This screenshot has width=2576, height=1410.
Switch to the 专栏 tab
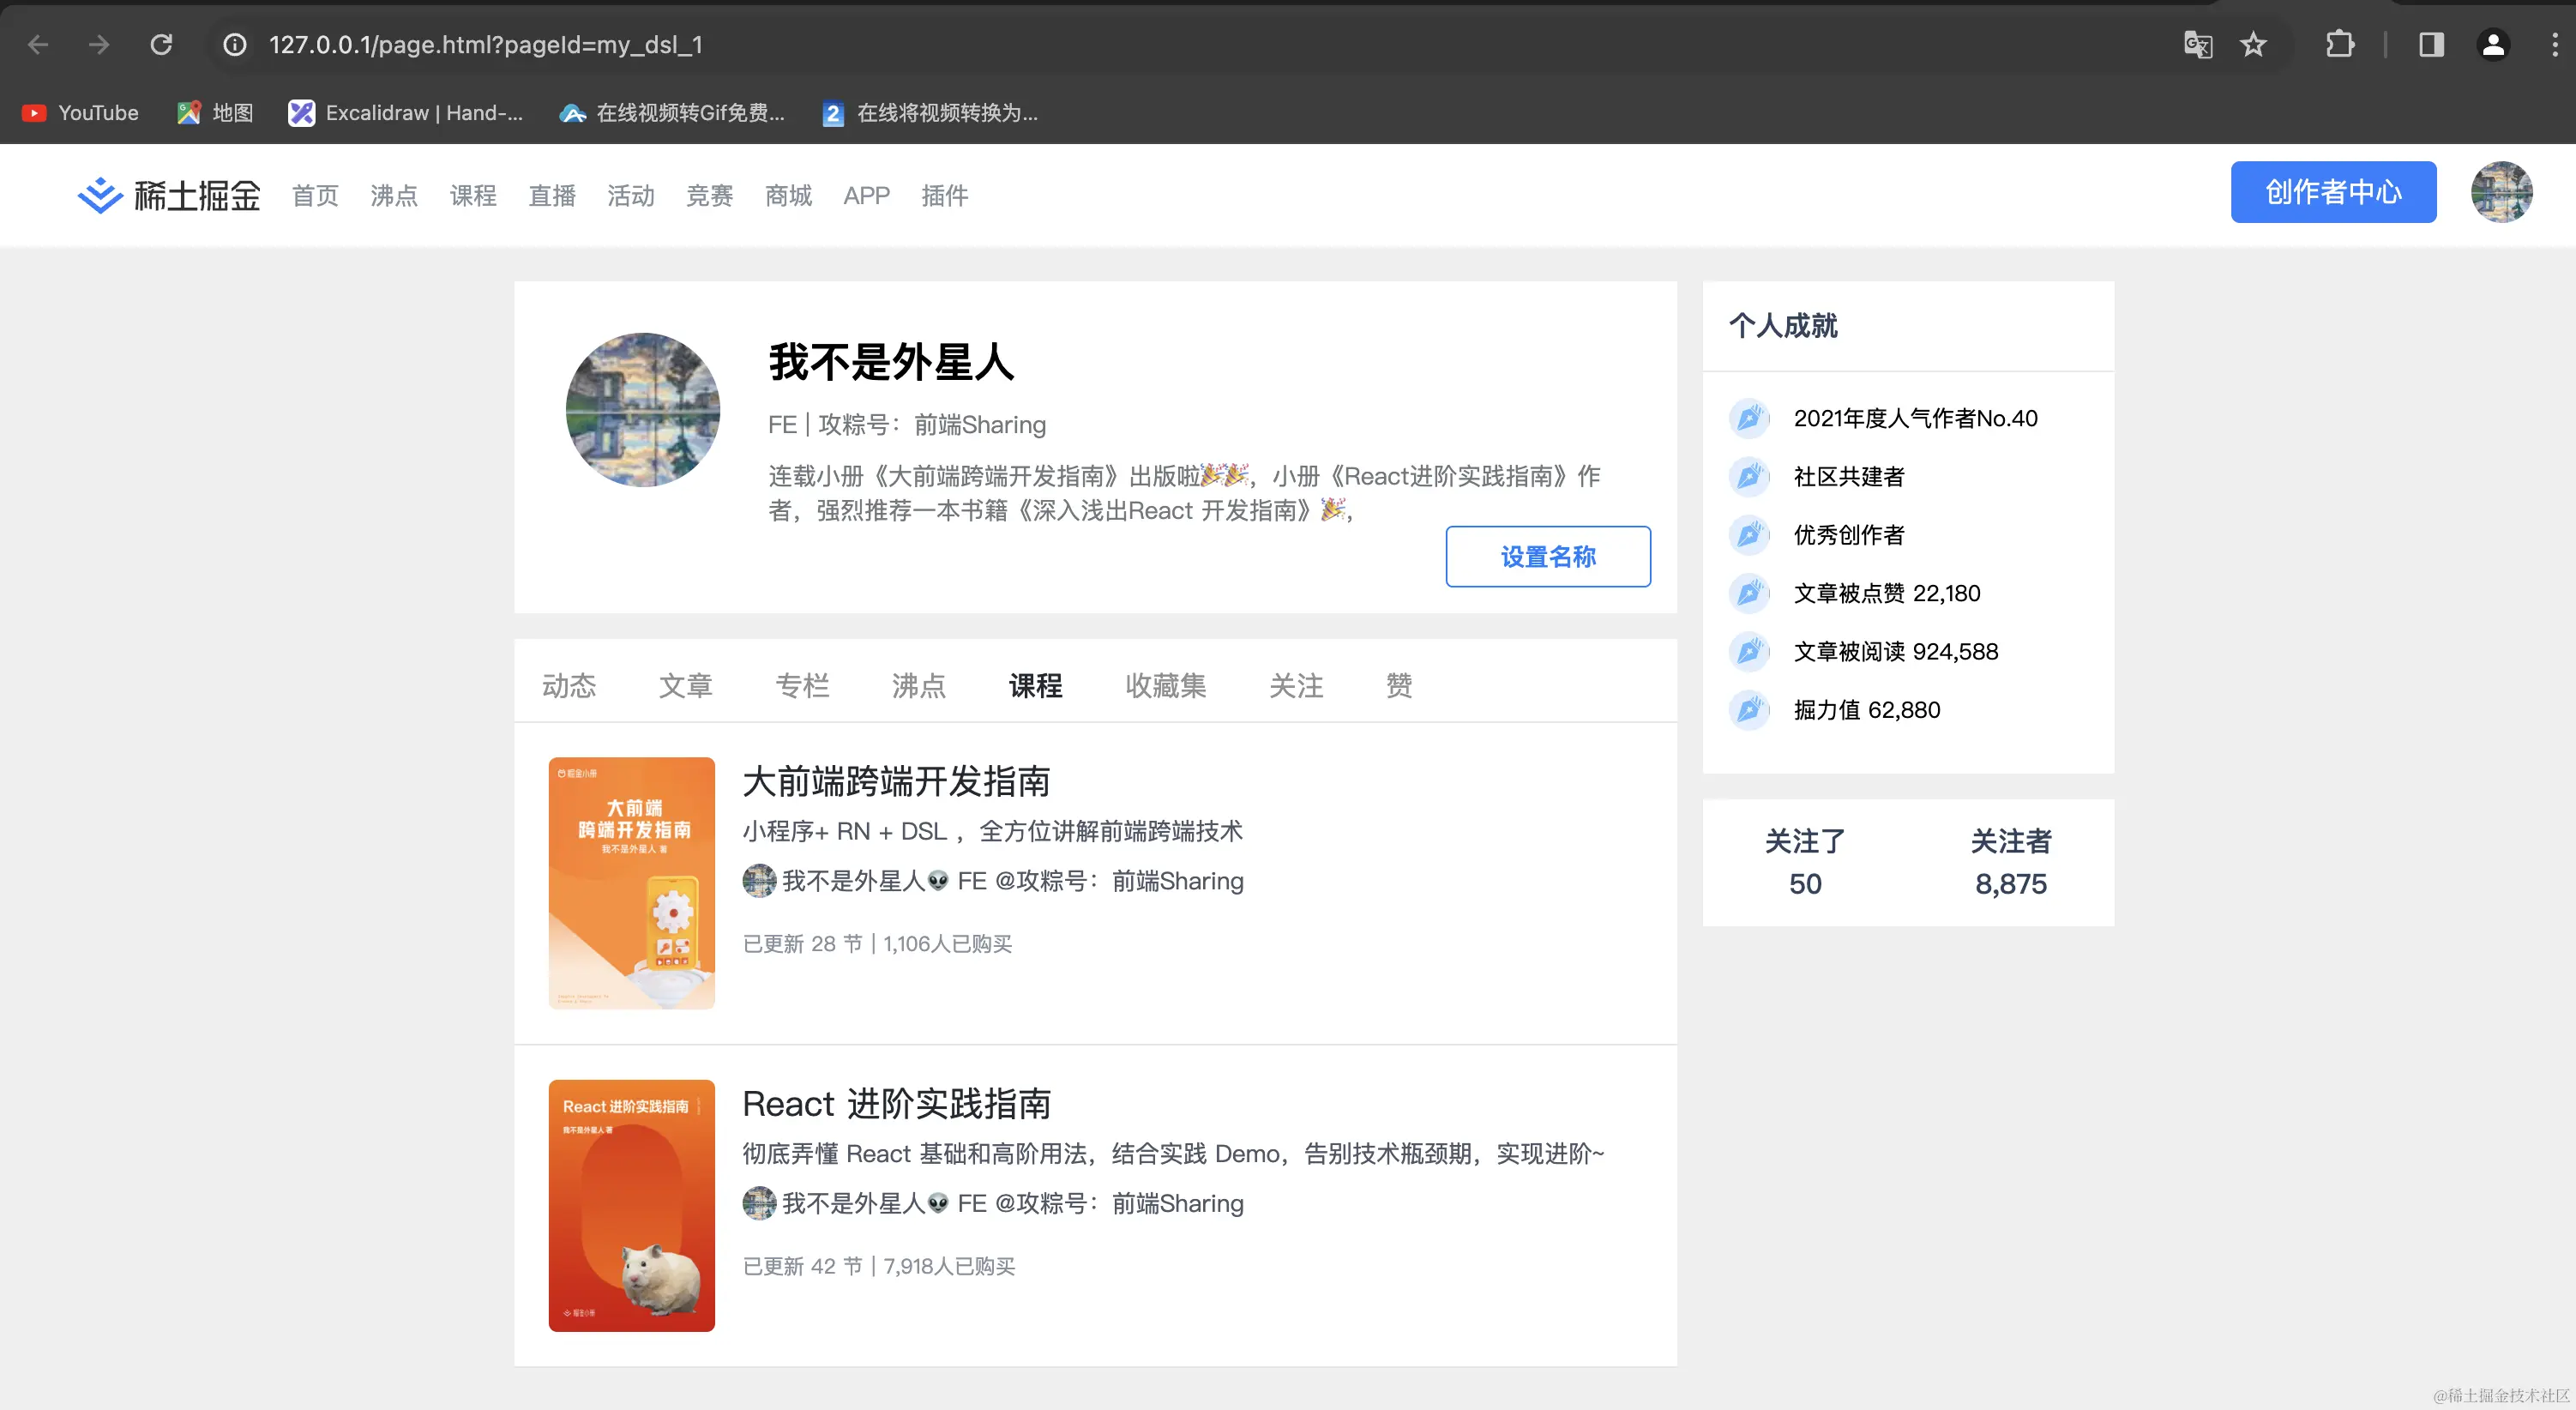803,686
